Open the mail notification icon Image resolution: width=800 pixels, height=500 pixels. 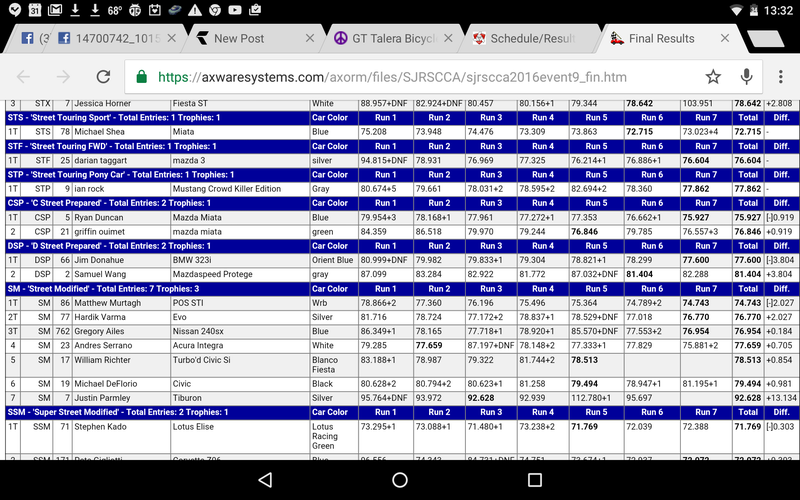coord(55,10)
